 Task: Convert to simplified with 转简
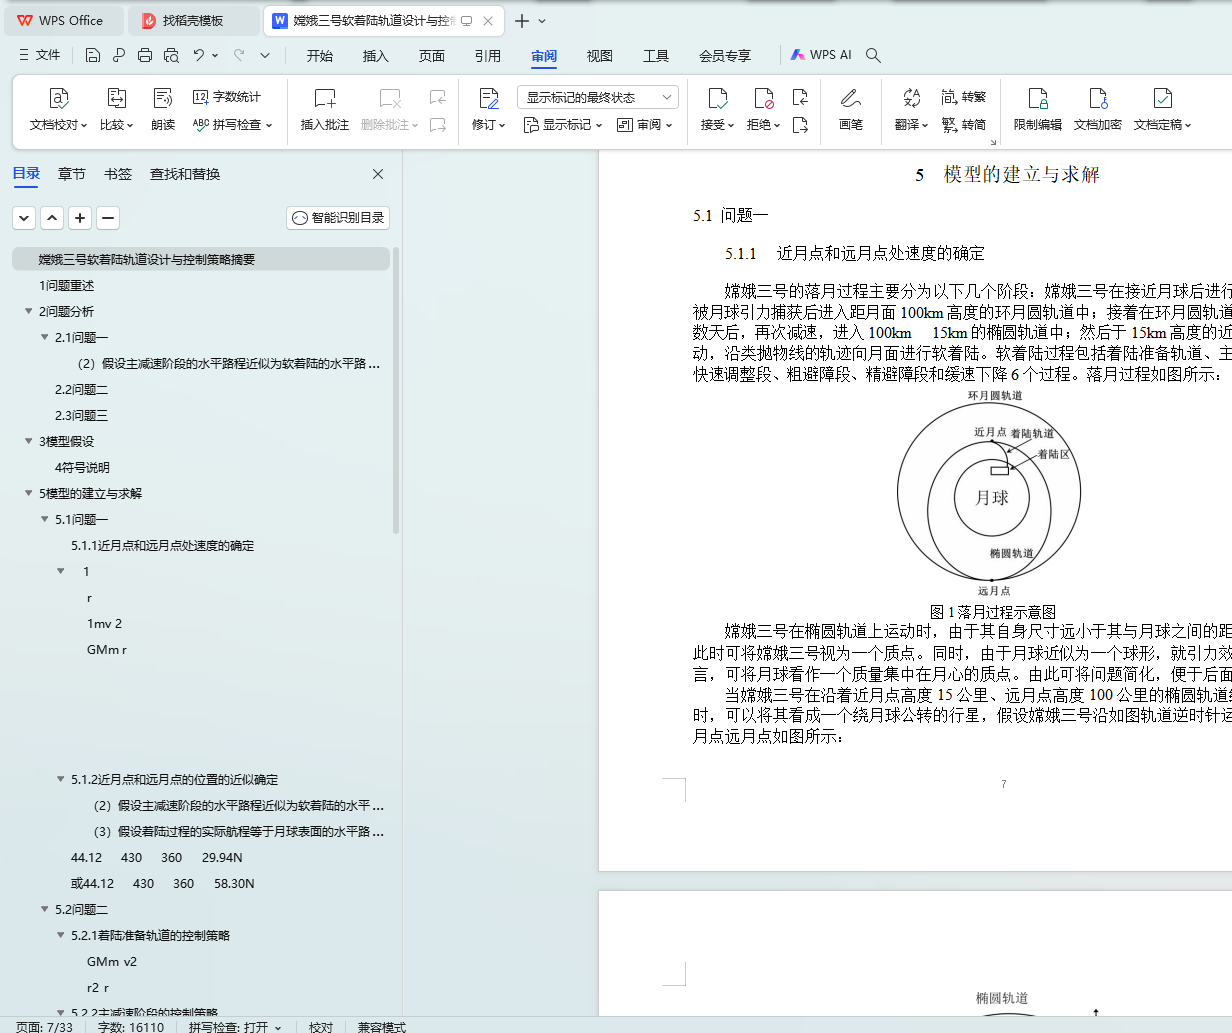click(x=964, y=125)
